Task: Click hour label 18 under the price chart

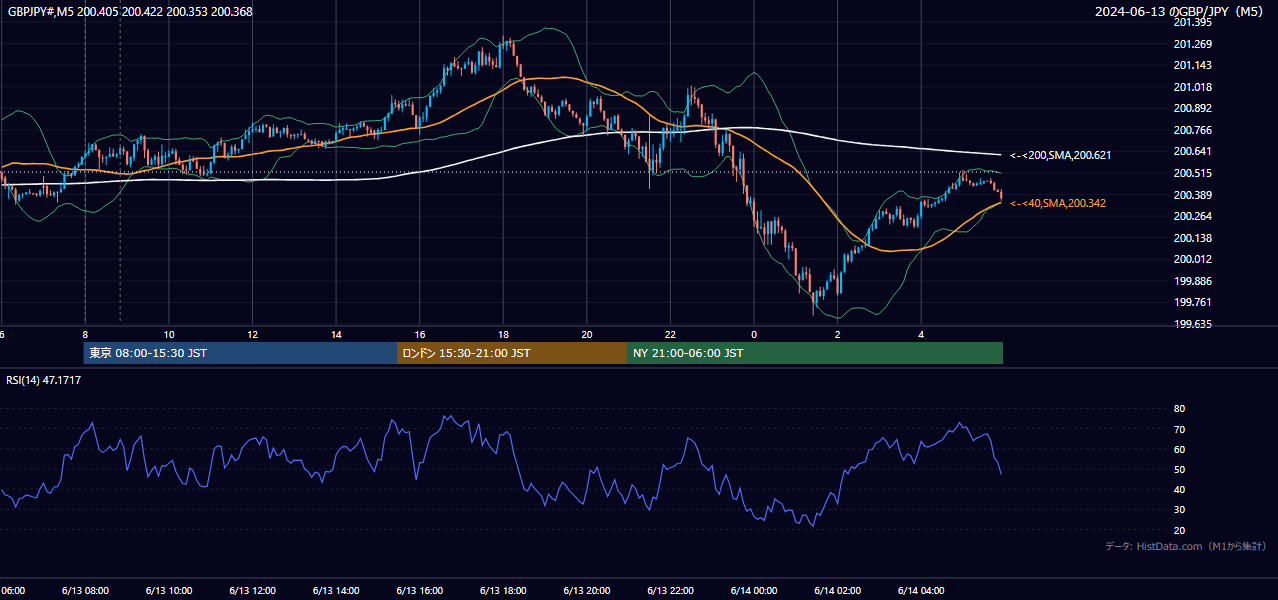Action: tap(503, 335)
